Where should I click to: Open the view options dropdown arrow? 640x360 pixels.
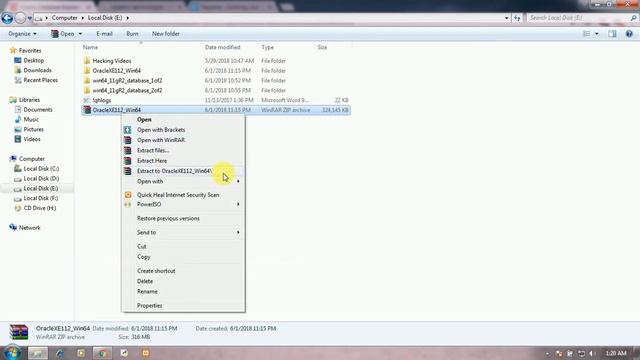coord(597,34)
